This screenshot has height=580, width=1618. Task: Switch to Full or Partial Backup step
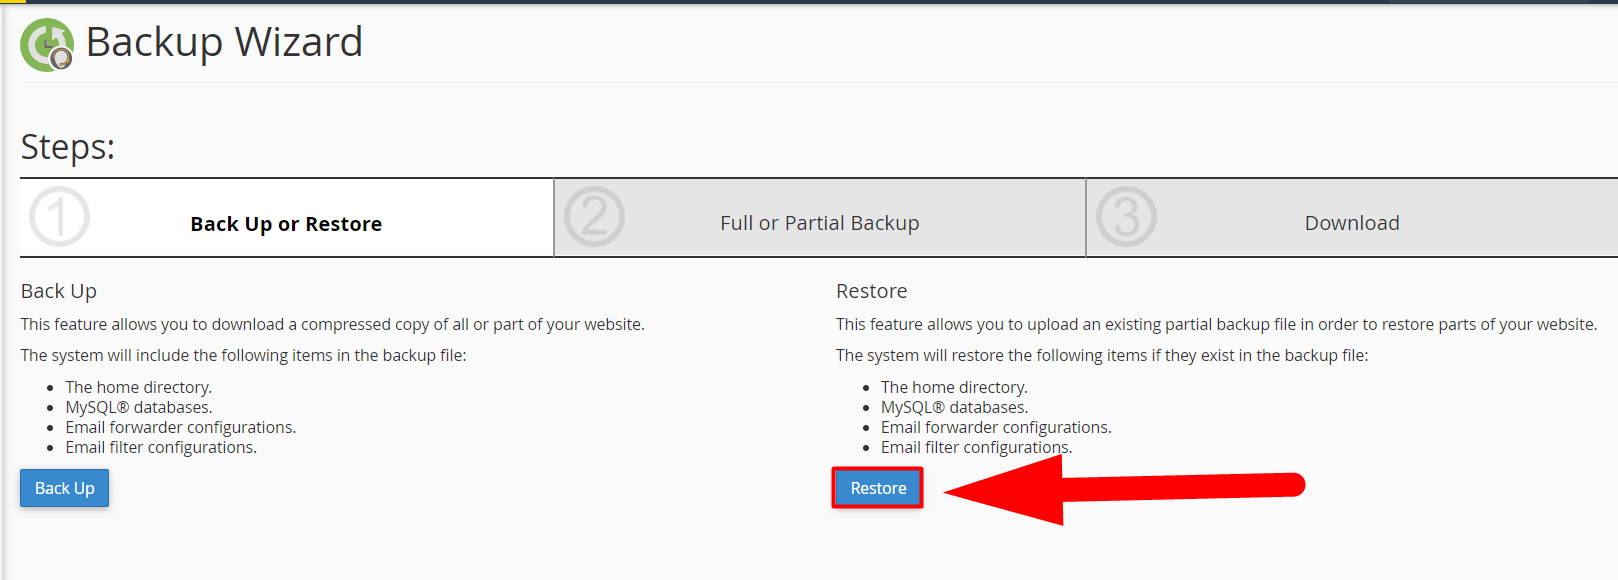click(x=820, y=218)
